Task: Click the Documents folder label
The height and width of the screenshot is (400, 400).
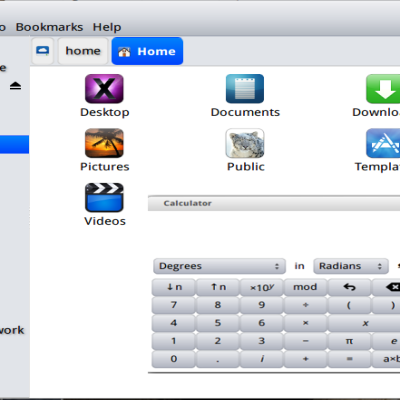Action: click(x=245, y=112)
